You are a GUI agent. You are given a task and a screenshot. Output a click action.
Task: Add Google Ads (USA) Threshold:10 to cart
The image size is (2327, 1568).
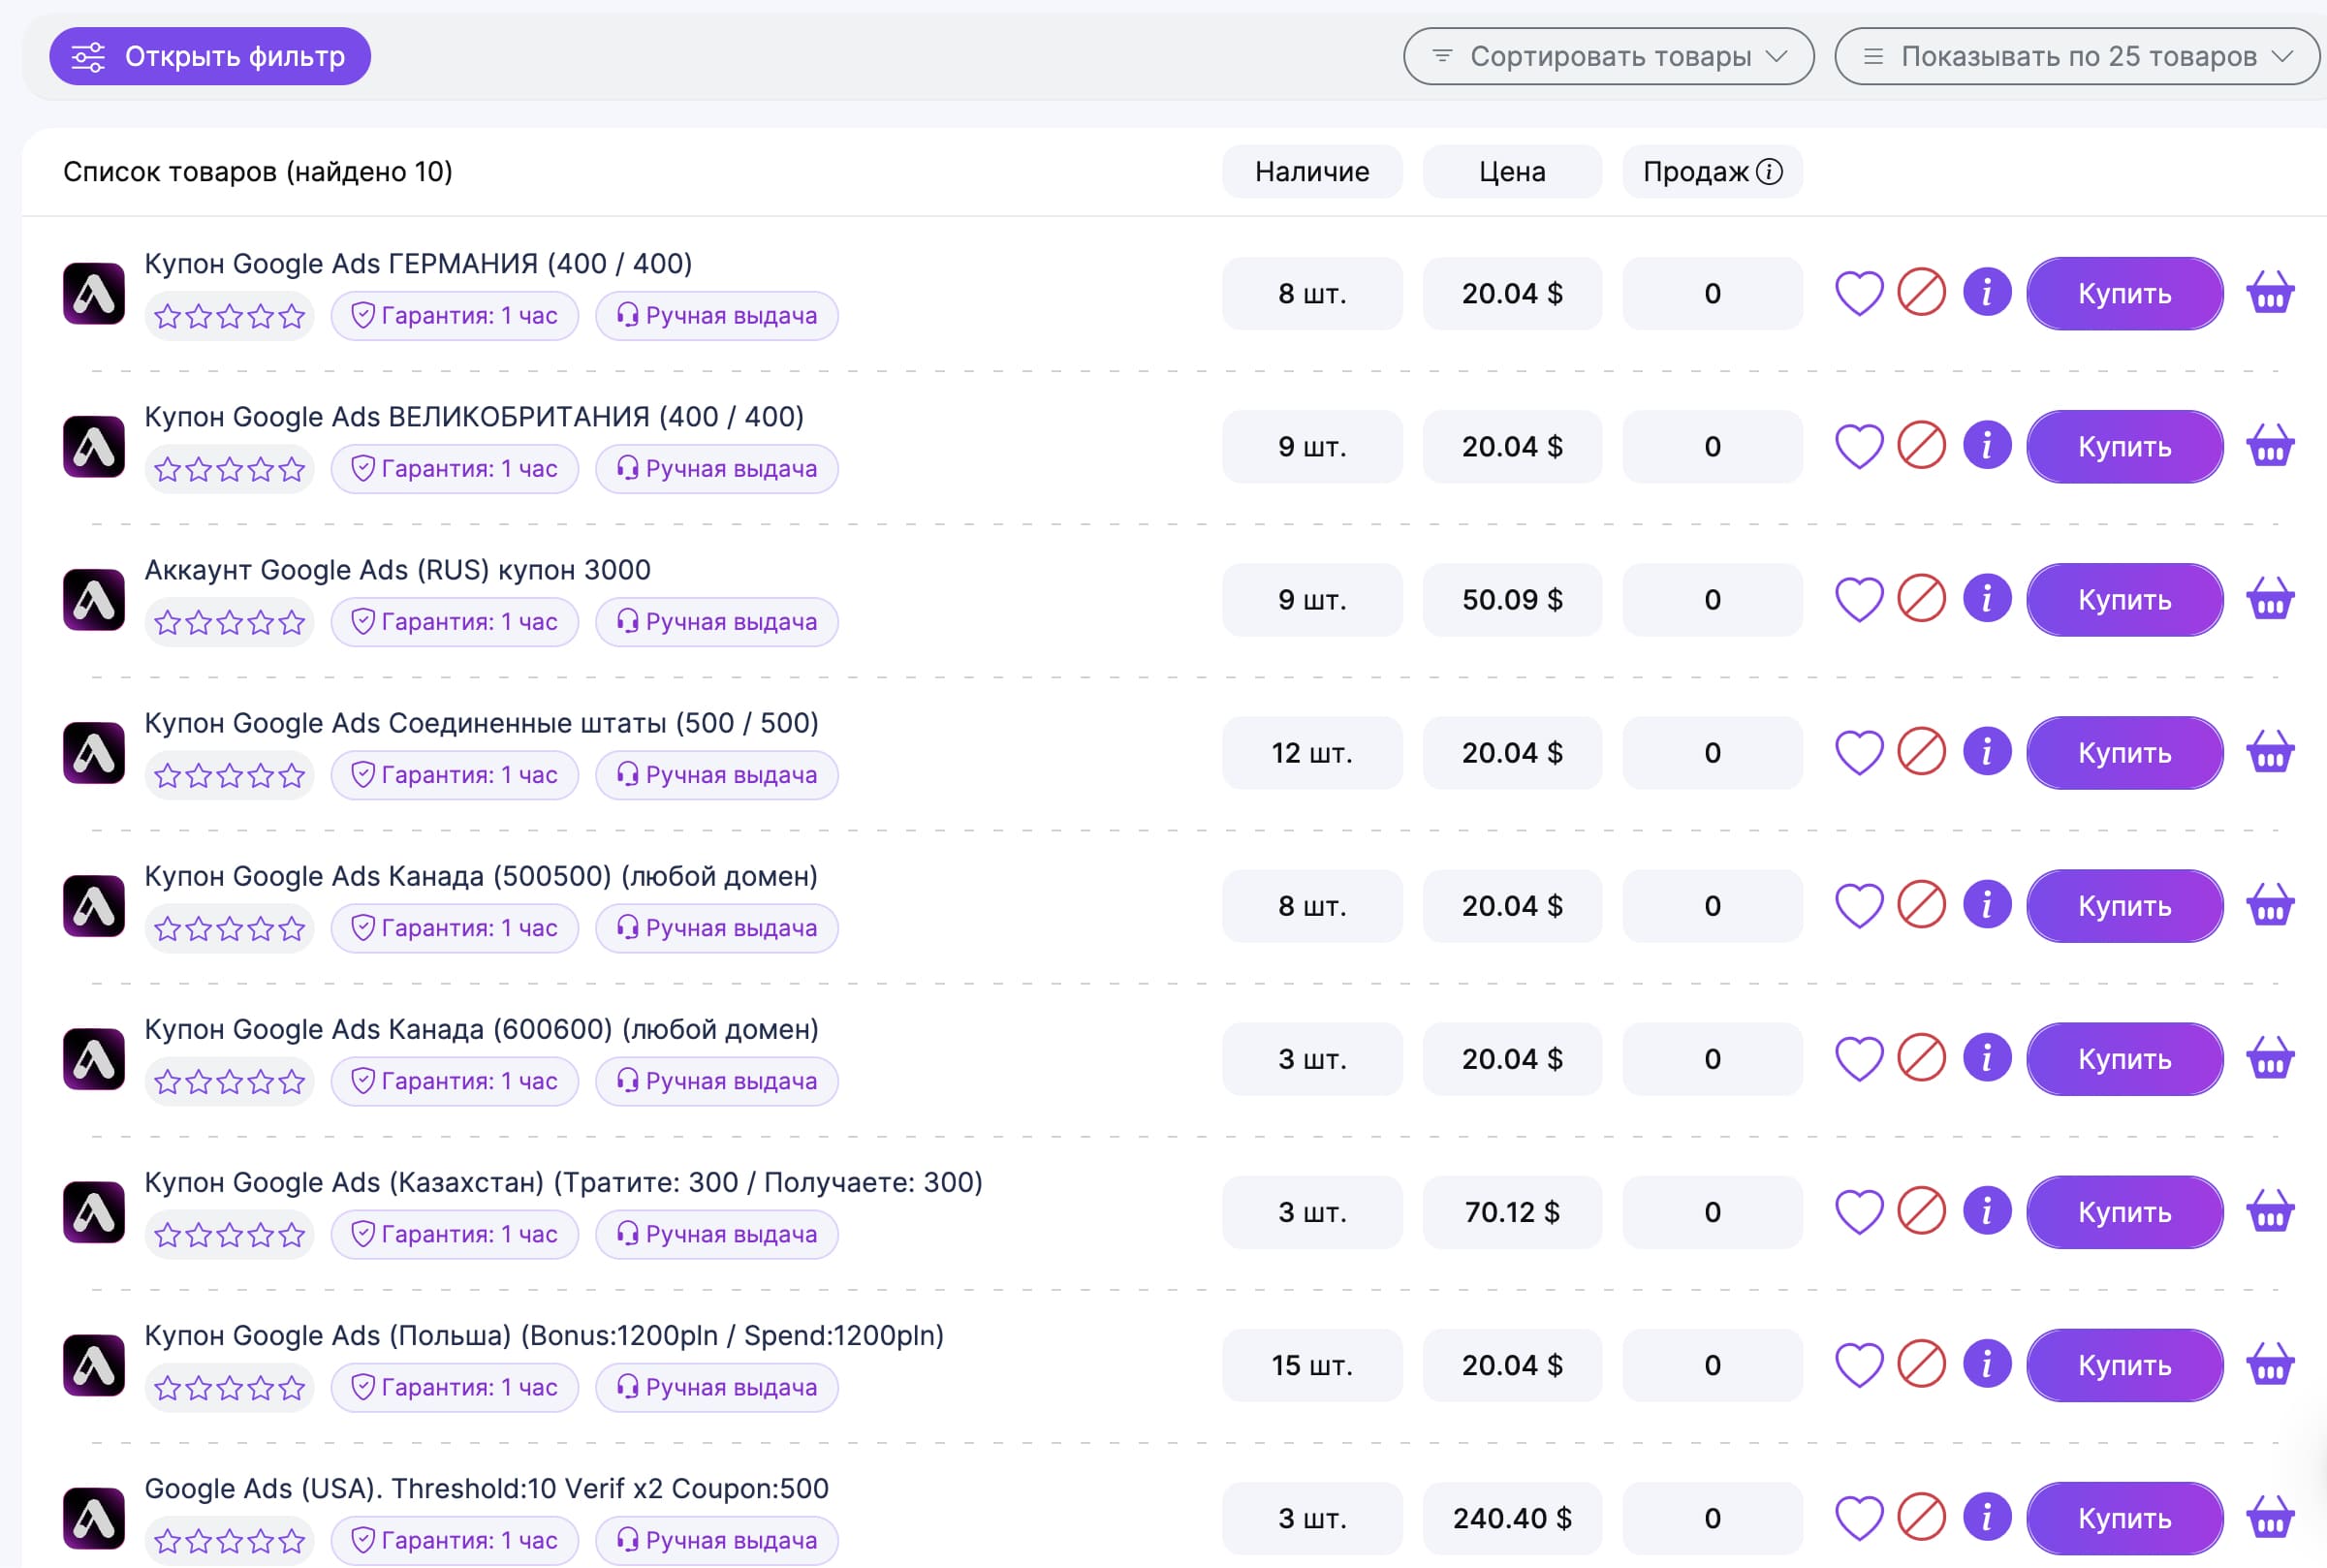pos(2270,1517)
